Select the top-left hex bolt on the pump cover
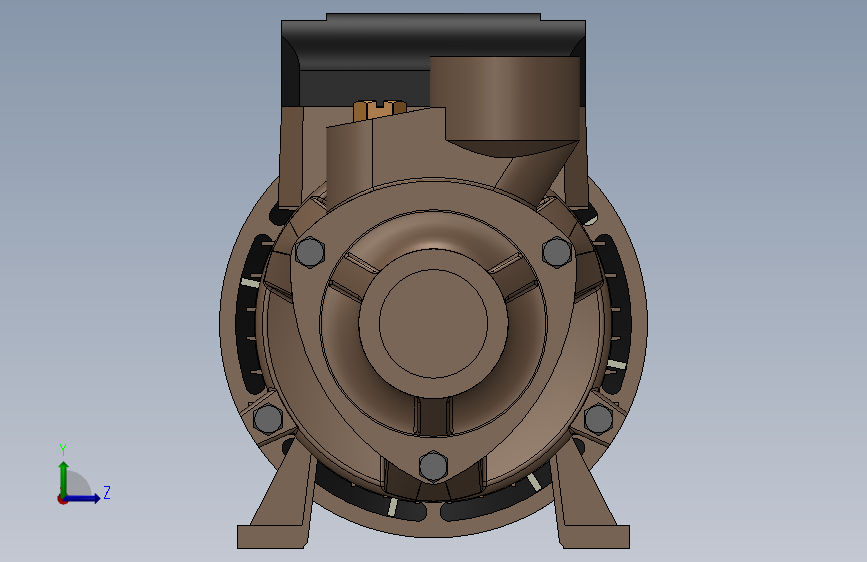The height and width of the screenshot is (562, 867). coord(310,252)
